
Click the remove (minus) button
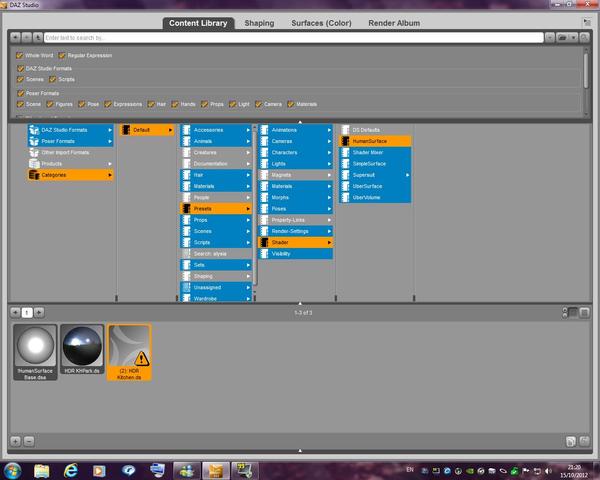[29, 441]
